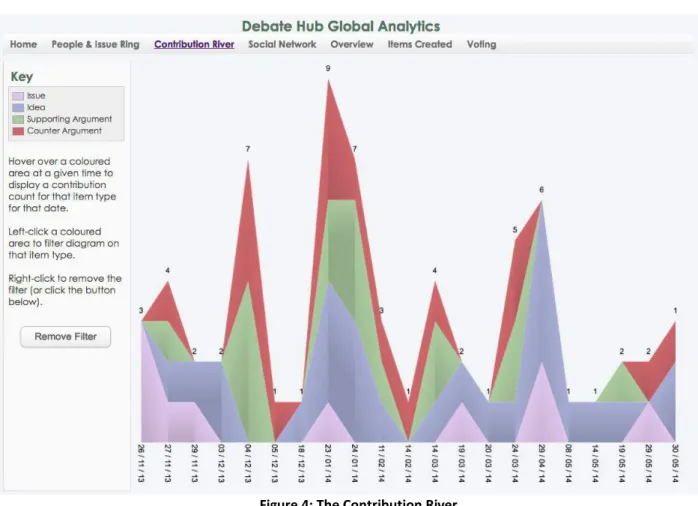The height and width of the screenshot is (506, 698).
Task: Click the Counter Argument red swatch
Action: [x=18, y=131]
